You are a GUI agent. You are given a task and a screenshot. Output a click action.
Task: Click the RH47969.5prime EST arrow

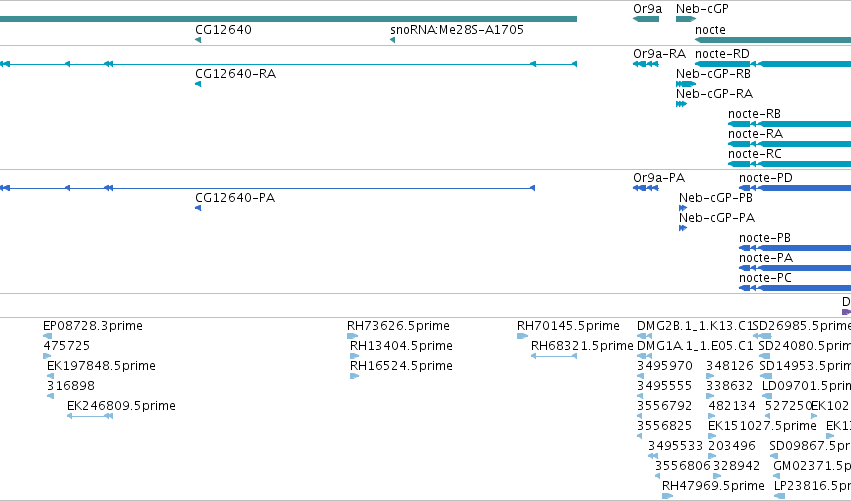coord(668,496)
